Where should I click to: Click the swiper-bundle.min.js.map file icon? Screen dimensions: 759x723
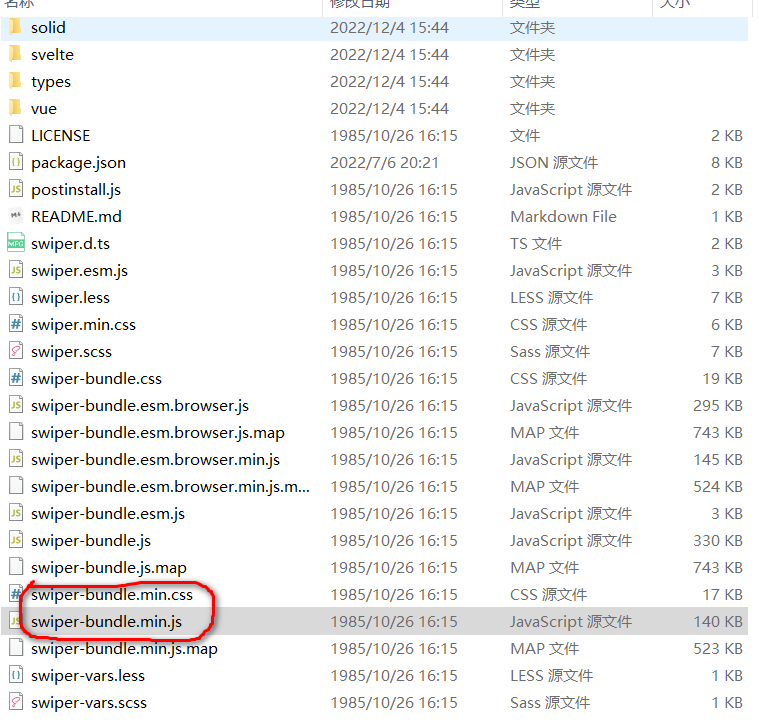pyautogui.click(x=16, y=648)
